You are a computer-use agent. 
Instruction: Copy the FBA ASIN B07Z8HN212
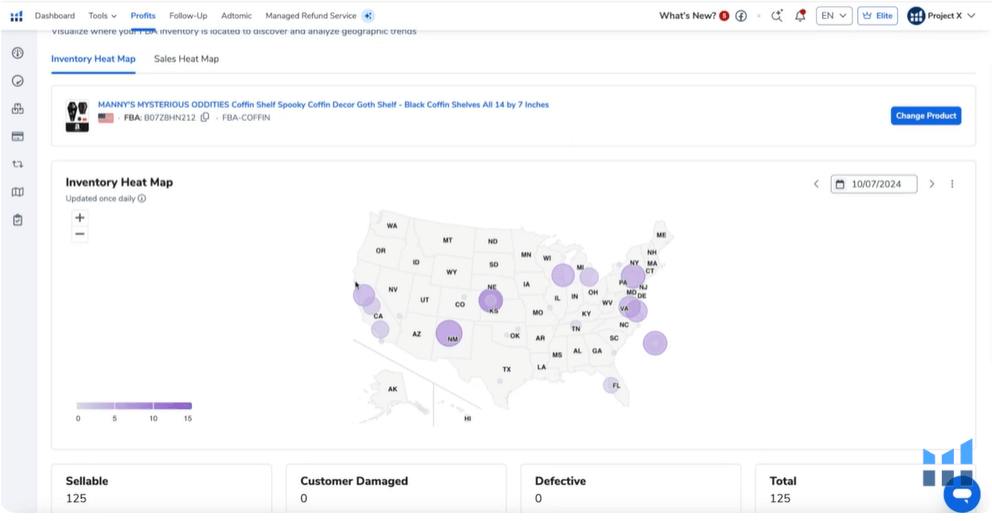205,118
